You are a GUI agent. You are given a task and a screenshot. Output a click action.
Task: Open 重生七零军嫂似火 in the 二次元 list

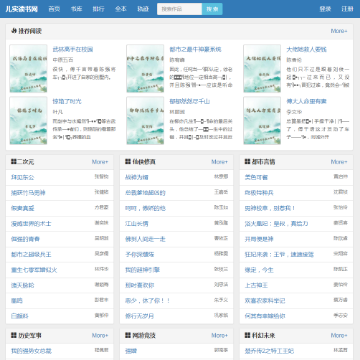(x=34, y=270)
